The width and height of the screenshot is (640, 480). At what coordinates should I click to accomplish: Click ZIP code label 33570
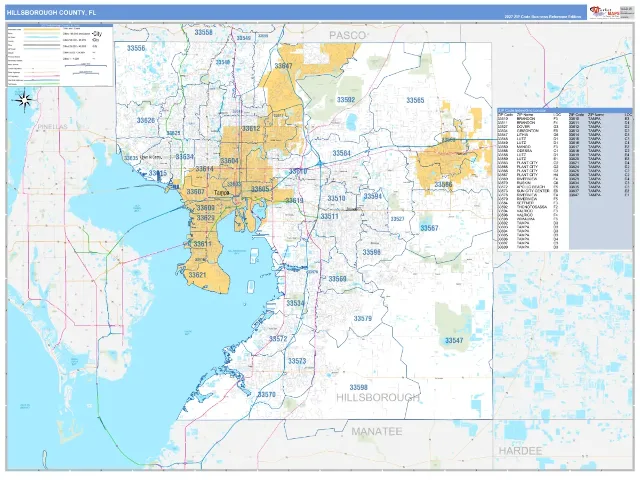pyautogui.click(x=267, y=395)
